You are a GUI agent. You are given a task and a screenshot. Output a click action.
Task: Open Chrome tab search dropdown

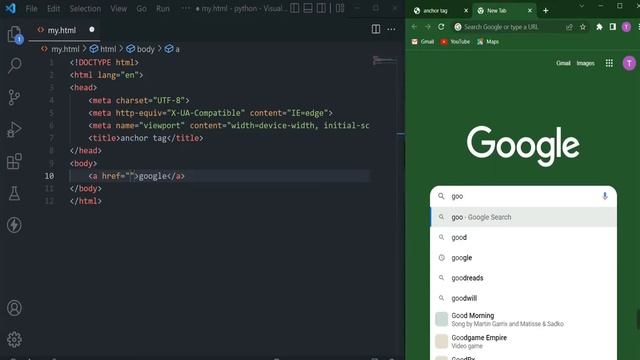click(581, 6)
